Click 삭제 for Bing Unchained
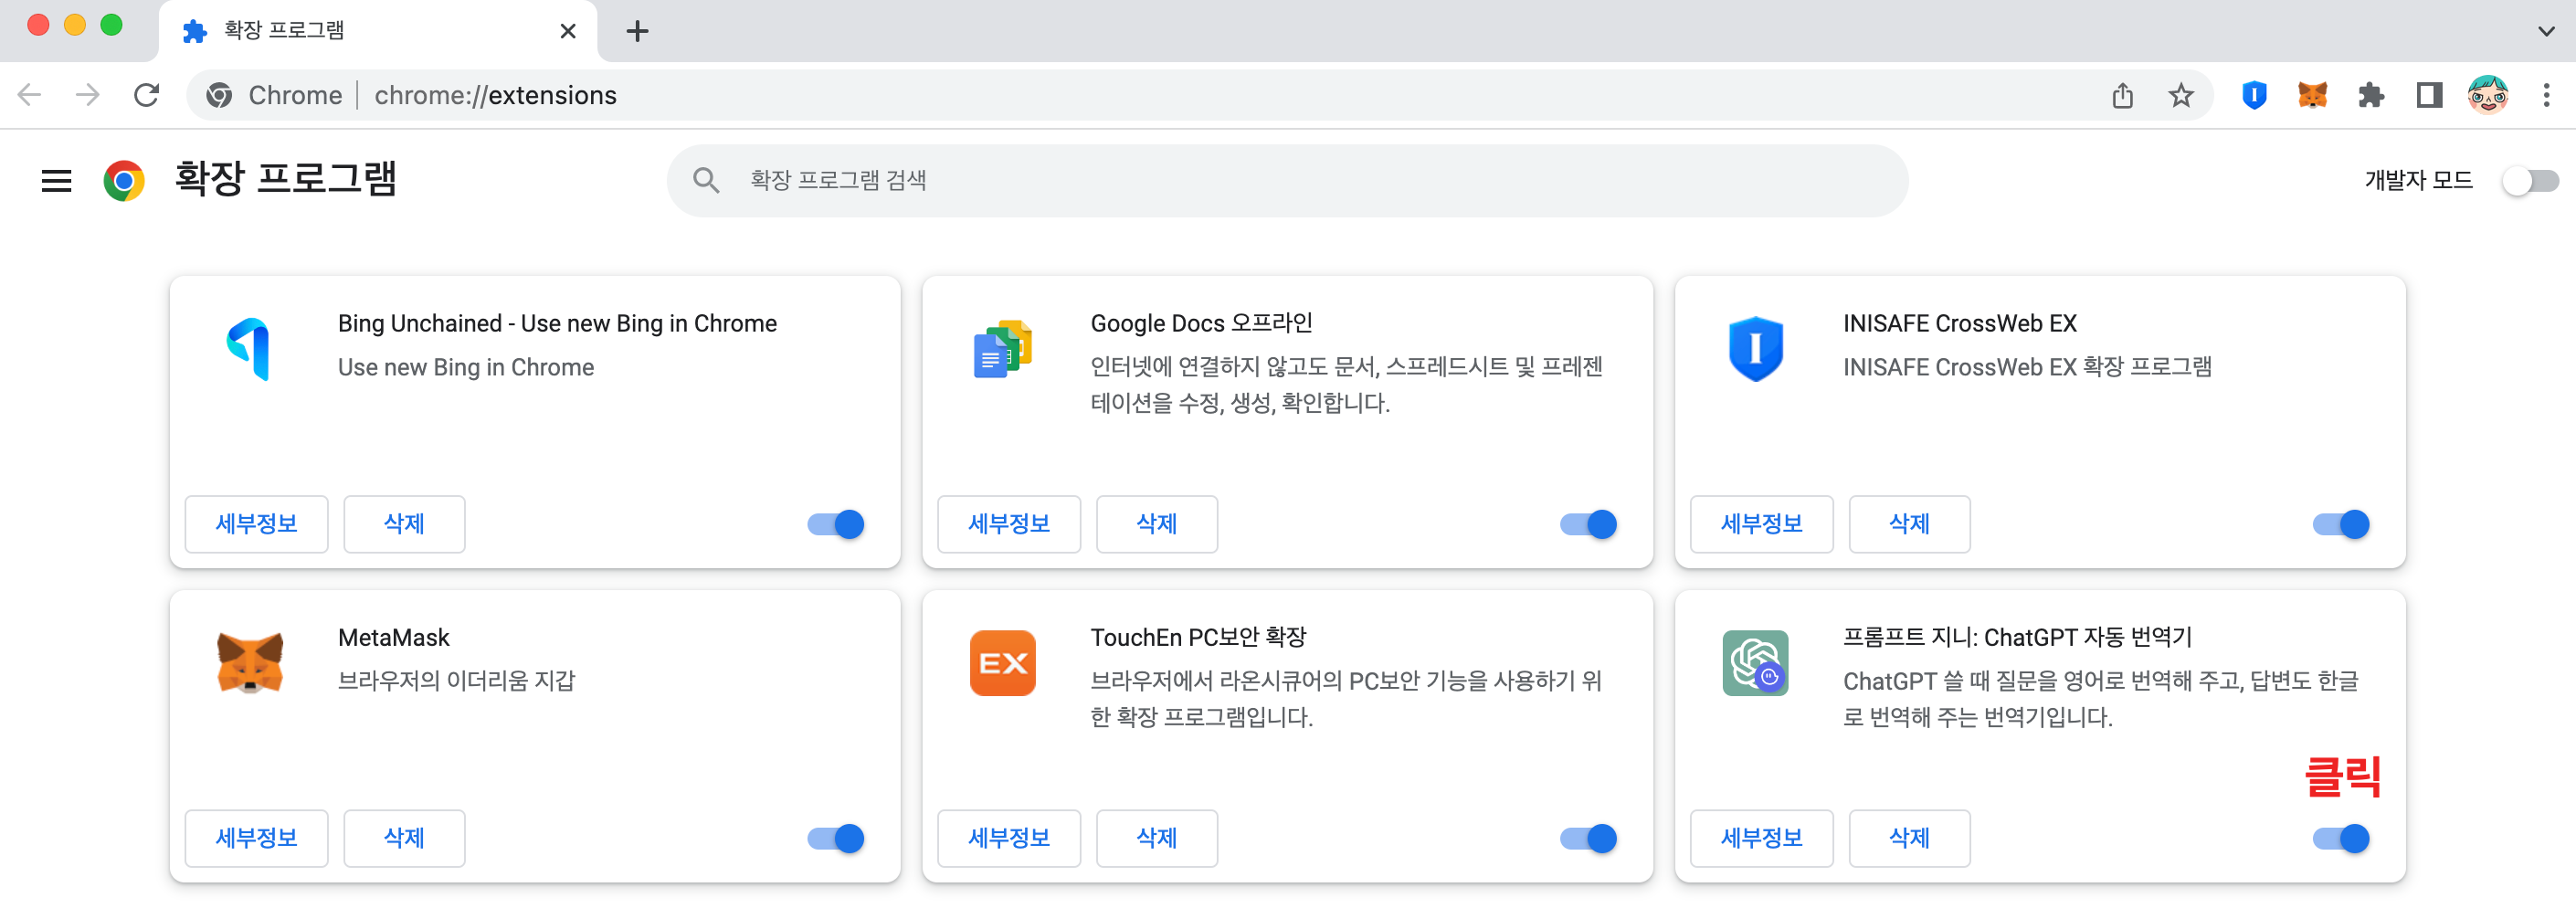The height and width of the screenshot is (919, 2576). click(x=404, y=524)
